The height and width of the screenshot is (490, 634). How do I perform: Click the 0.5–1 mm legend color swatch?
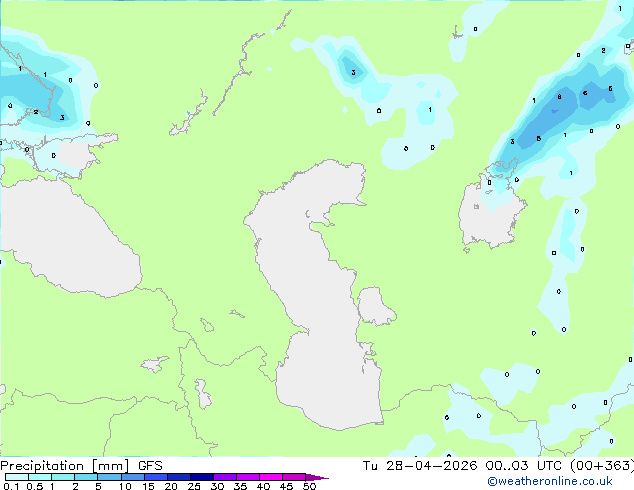click(x=40, y=477)
